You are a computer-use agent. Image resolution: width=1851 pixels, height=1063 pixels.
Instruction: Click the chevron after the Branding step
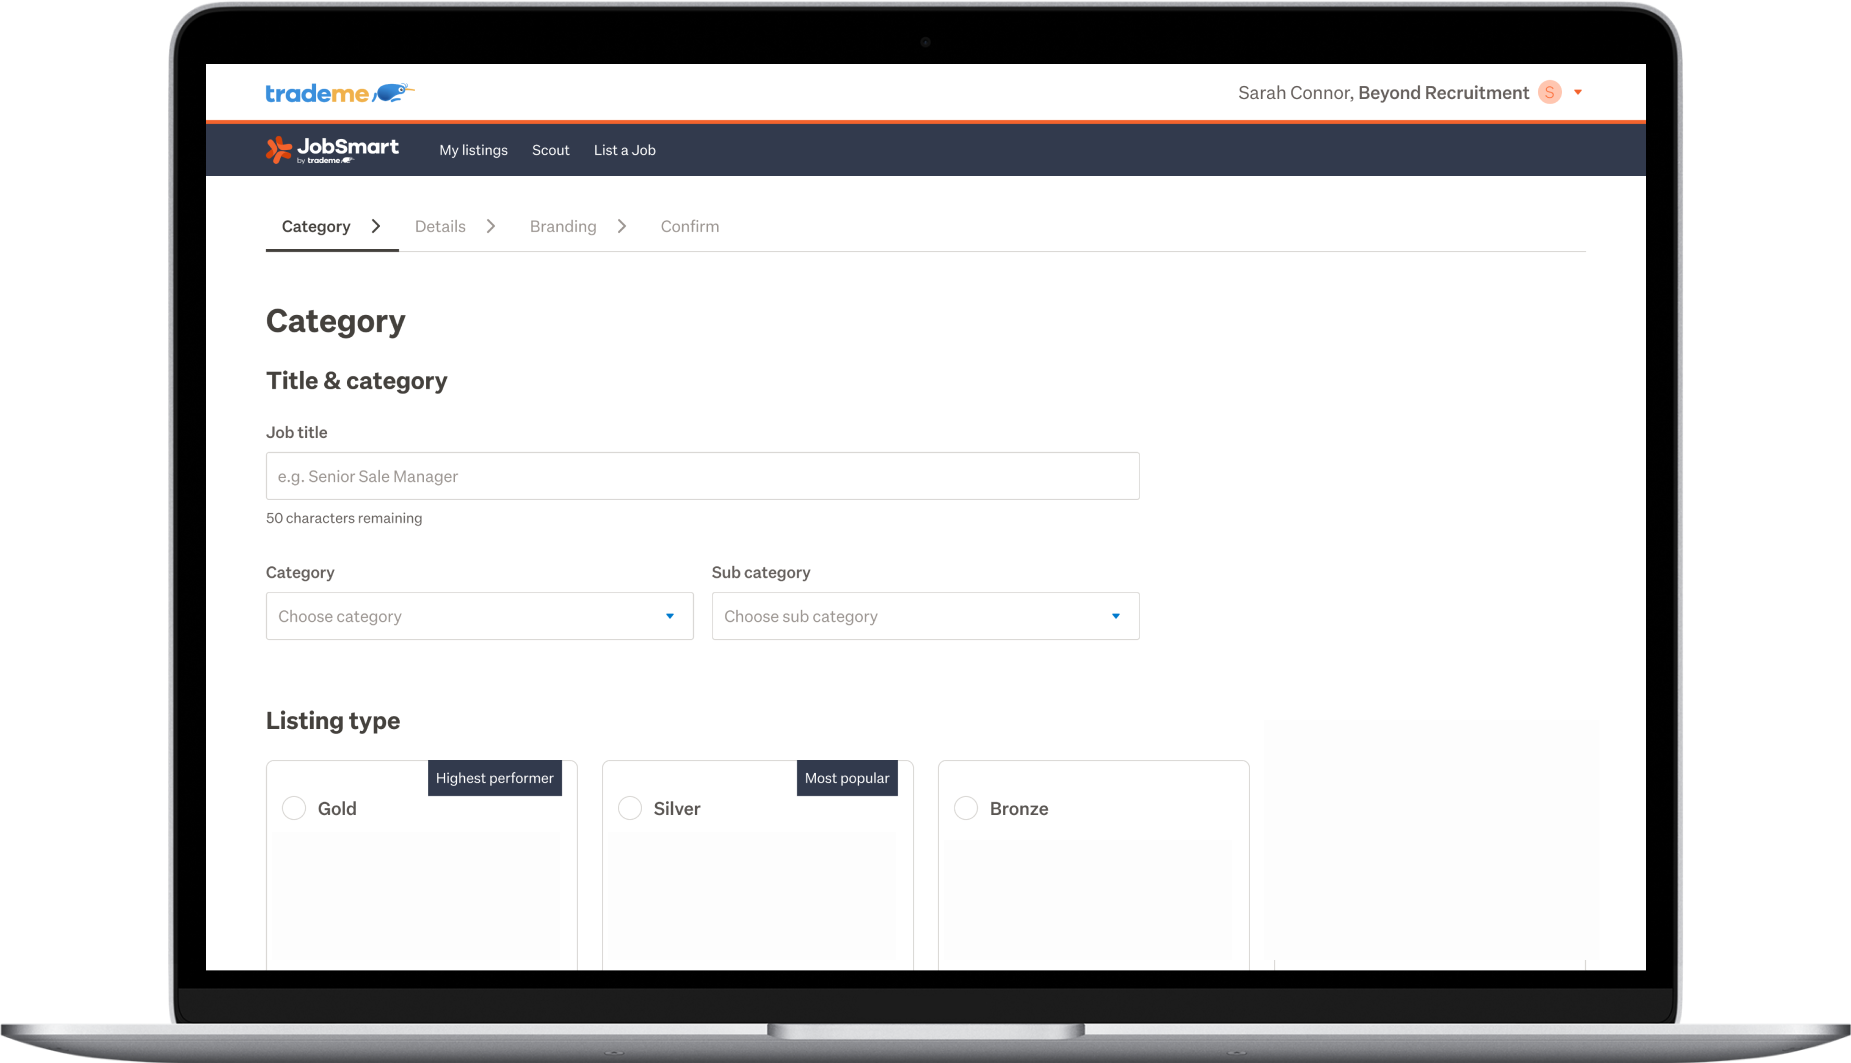pos(622,226)
